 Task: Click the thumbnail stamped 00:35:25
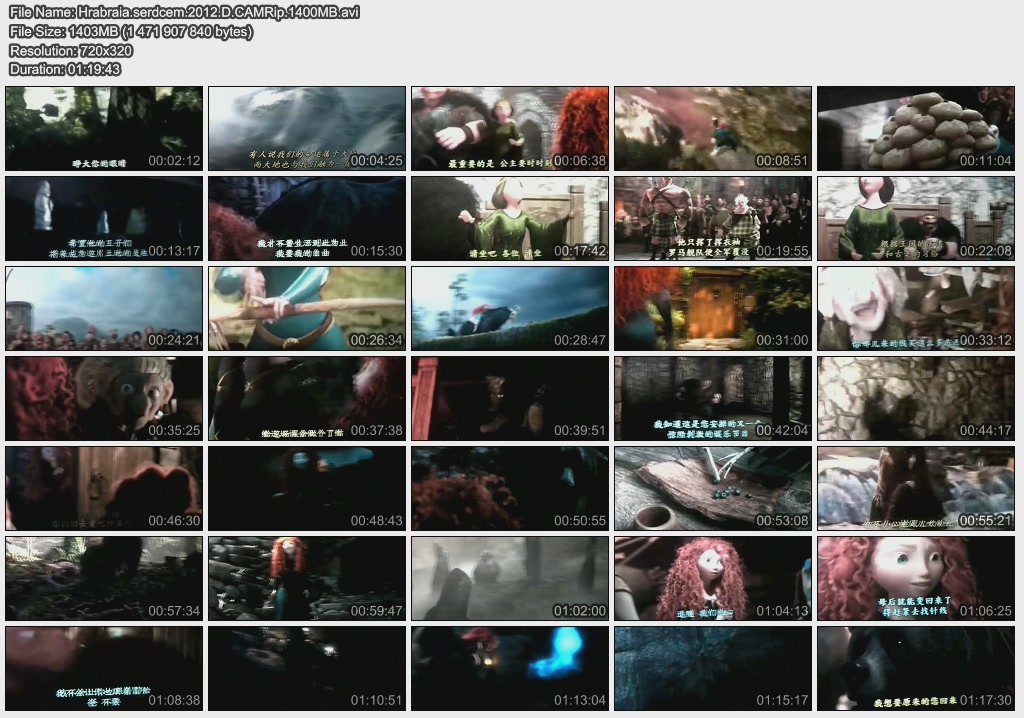click(x=104, y=399)
